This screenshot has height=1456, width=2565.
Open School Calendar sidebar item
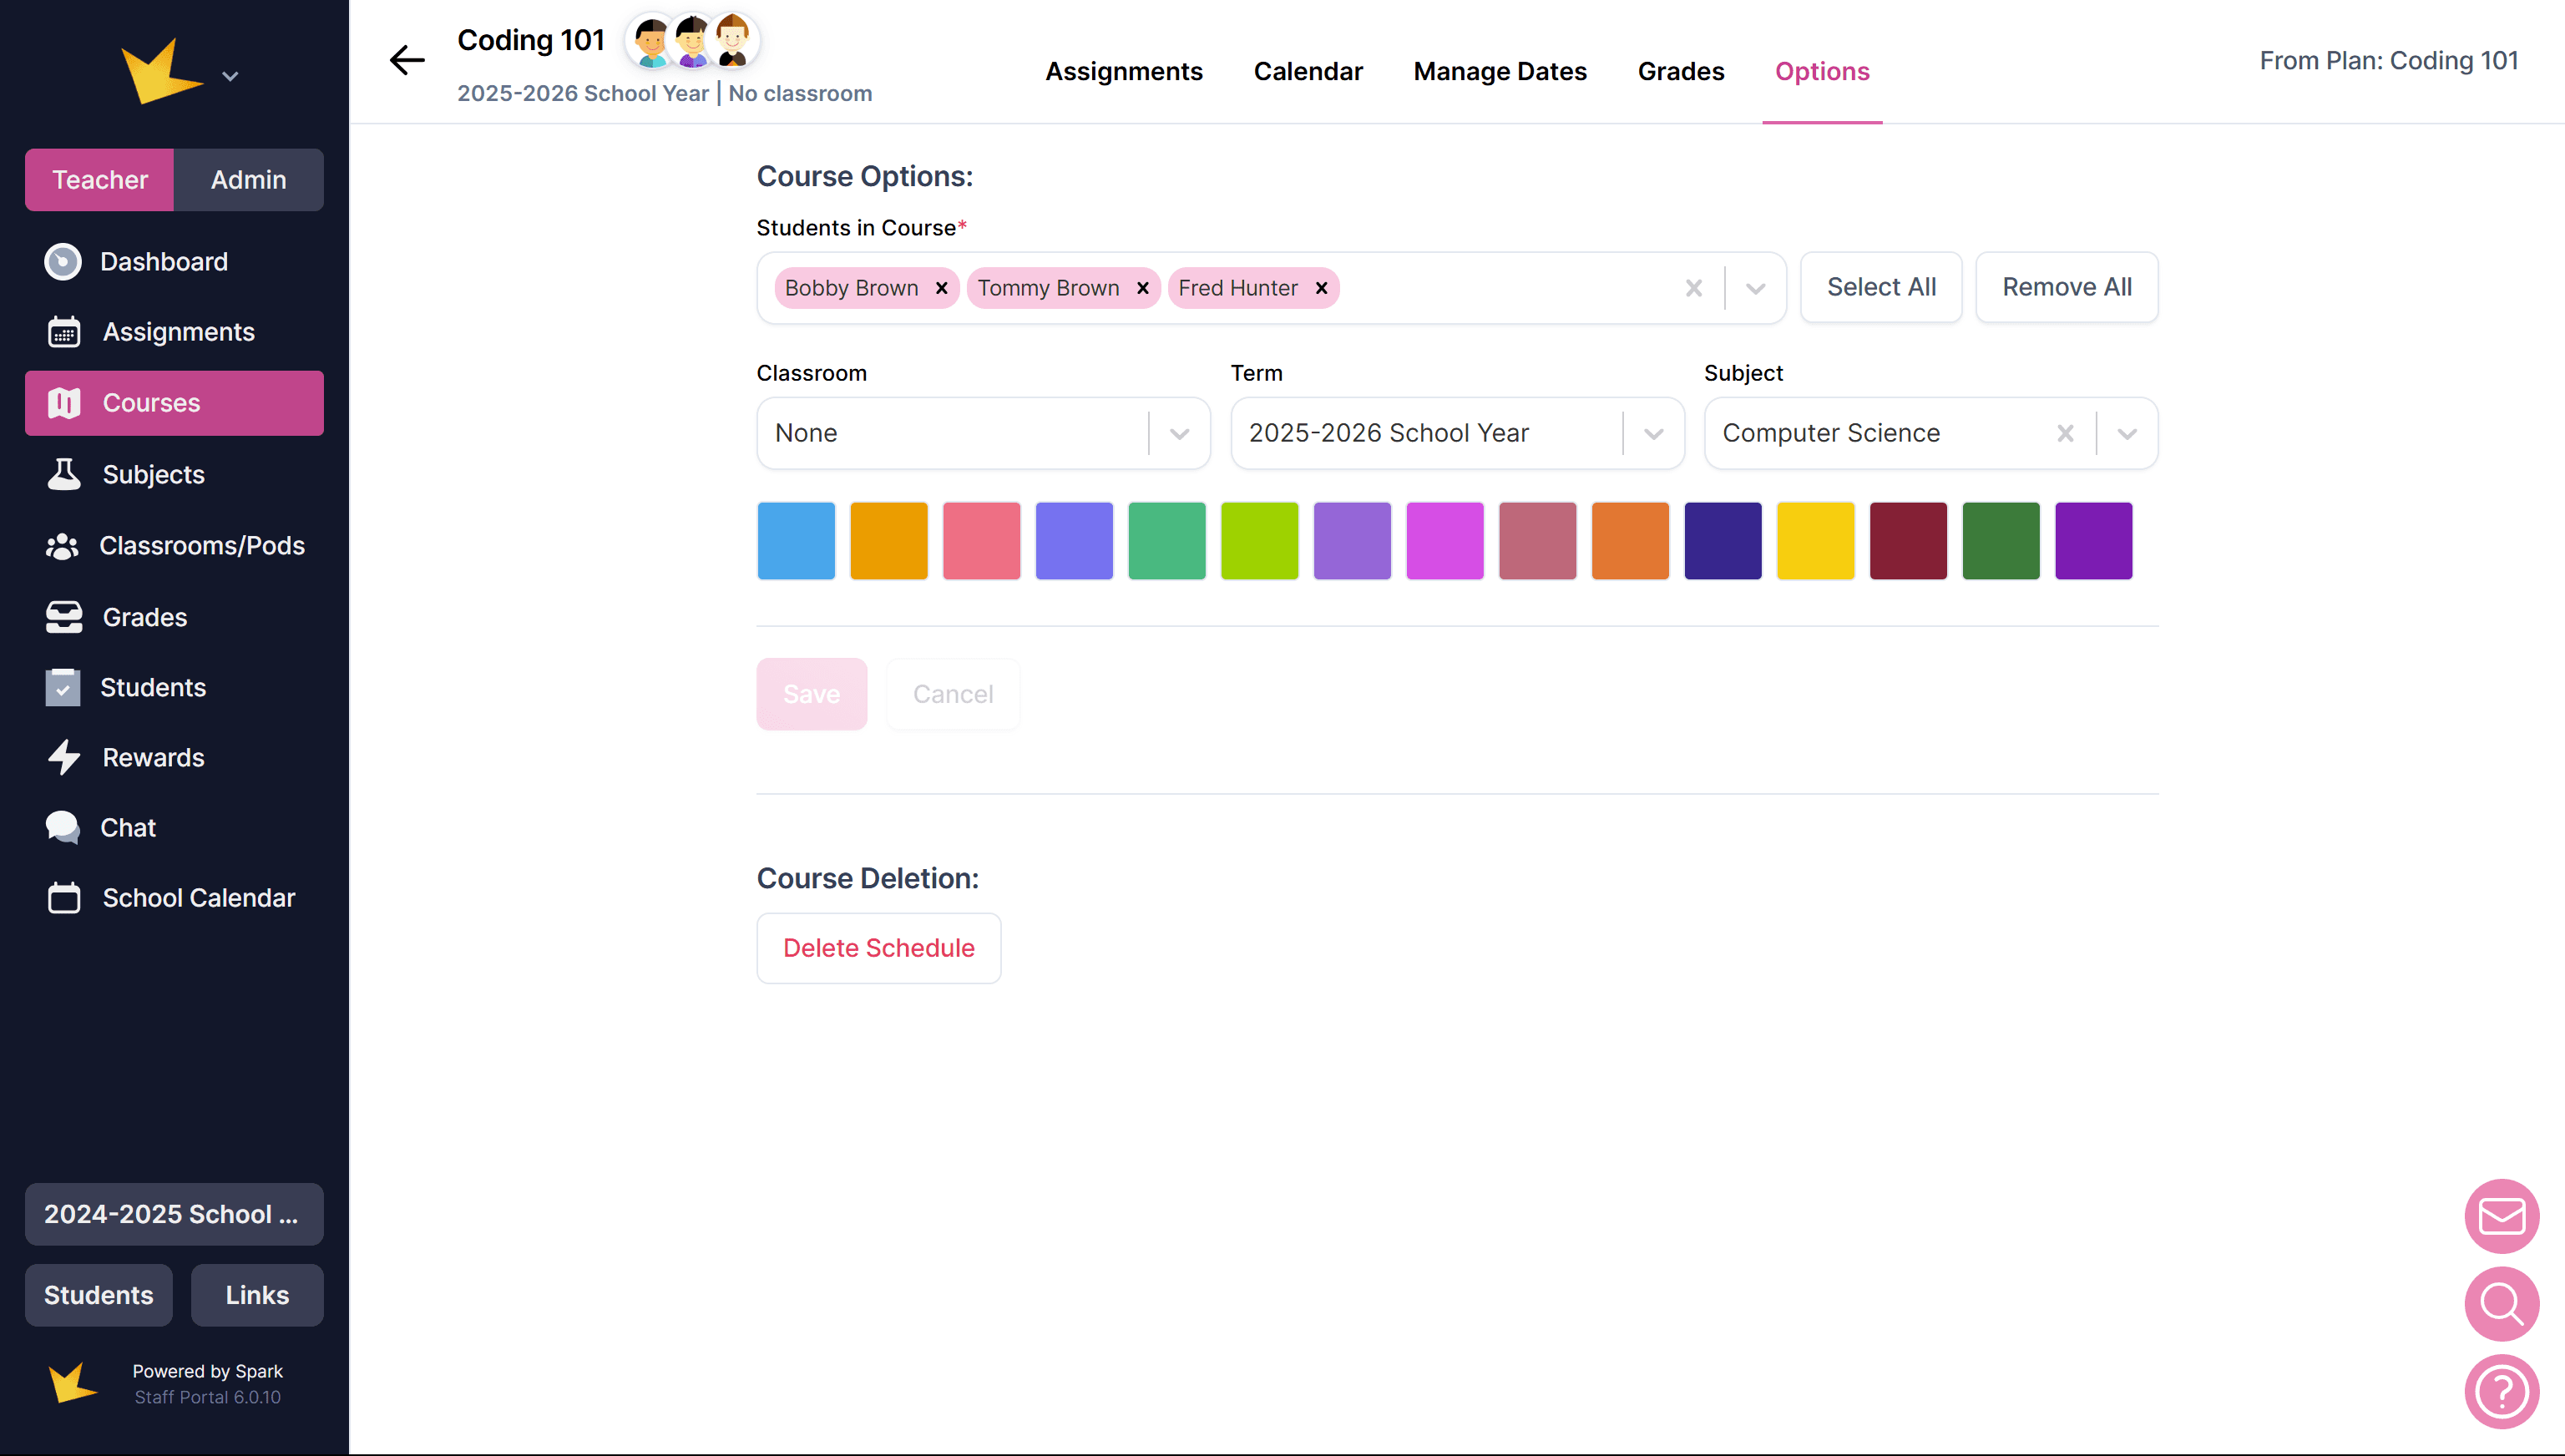point(198,898)
